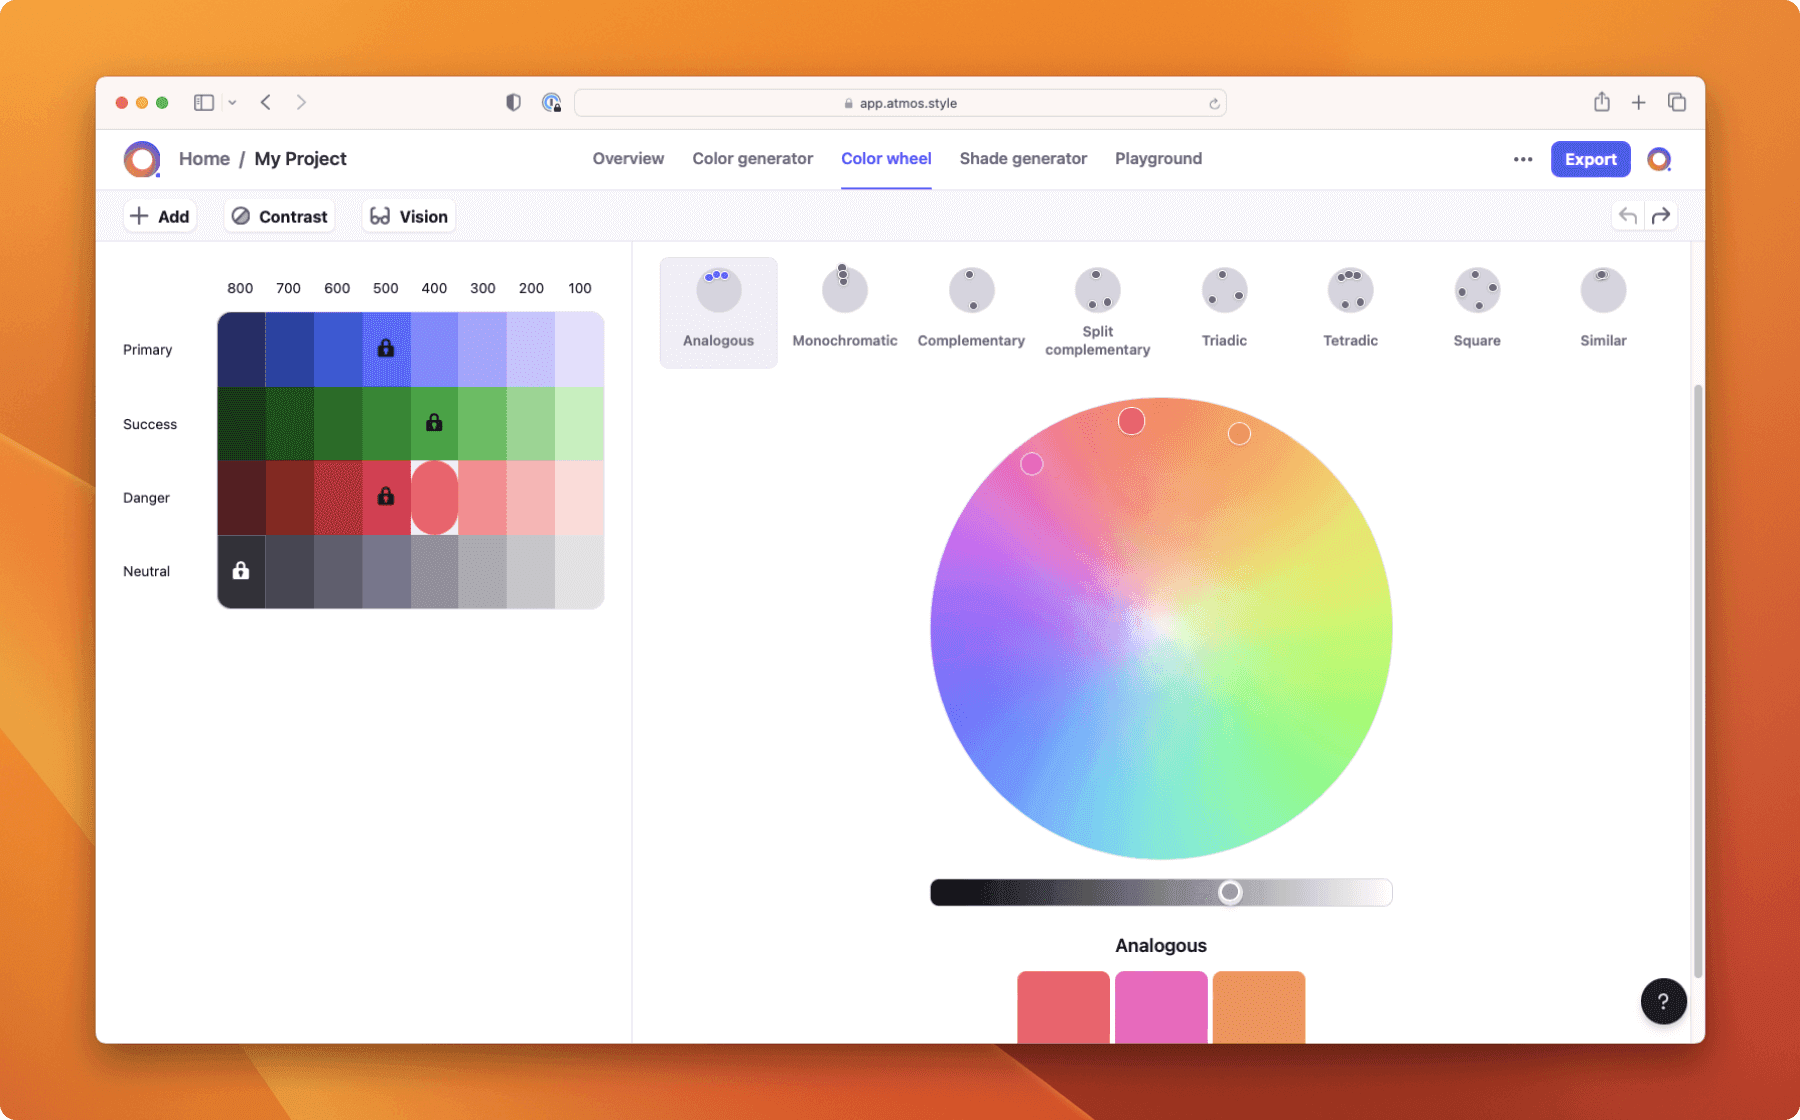Screen dimensions: 1800x1120
Task: Select the Monochromatic harmony icon
Action: coord(844,290)
